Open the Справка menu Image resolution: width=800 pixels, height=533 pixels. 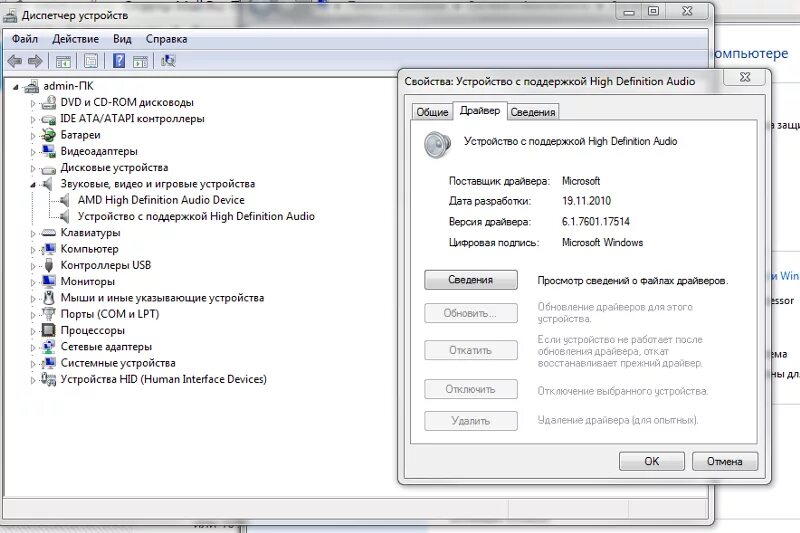pos(166,39)
